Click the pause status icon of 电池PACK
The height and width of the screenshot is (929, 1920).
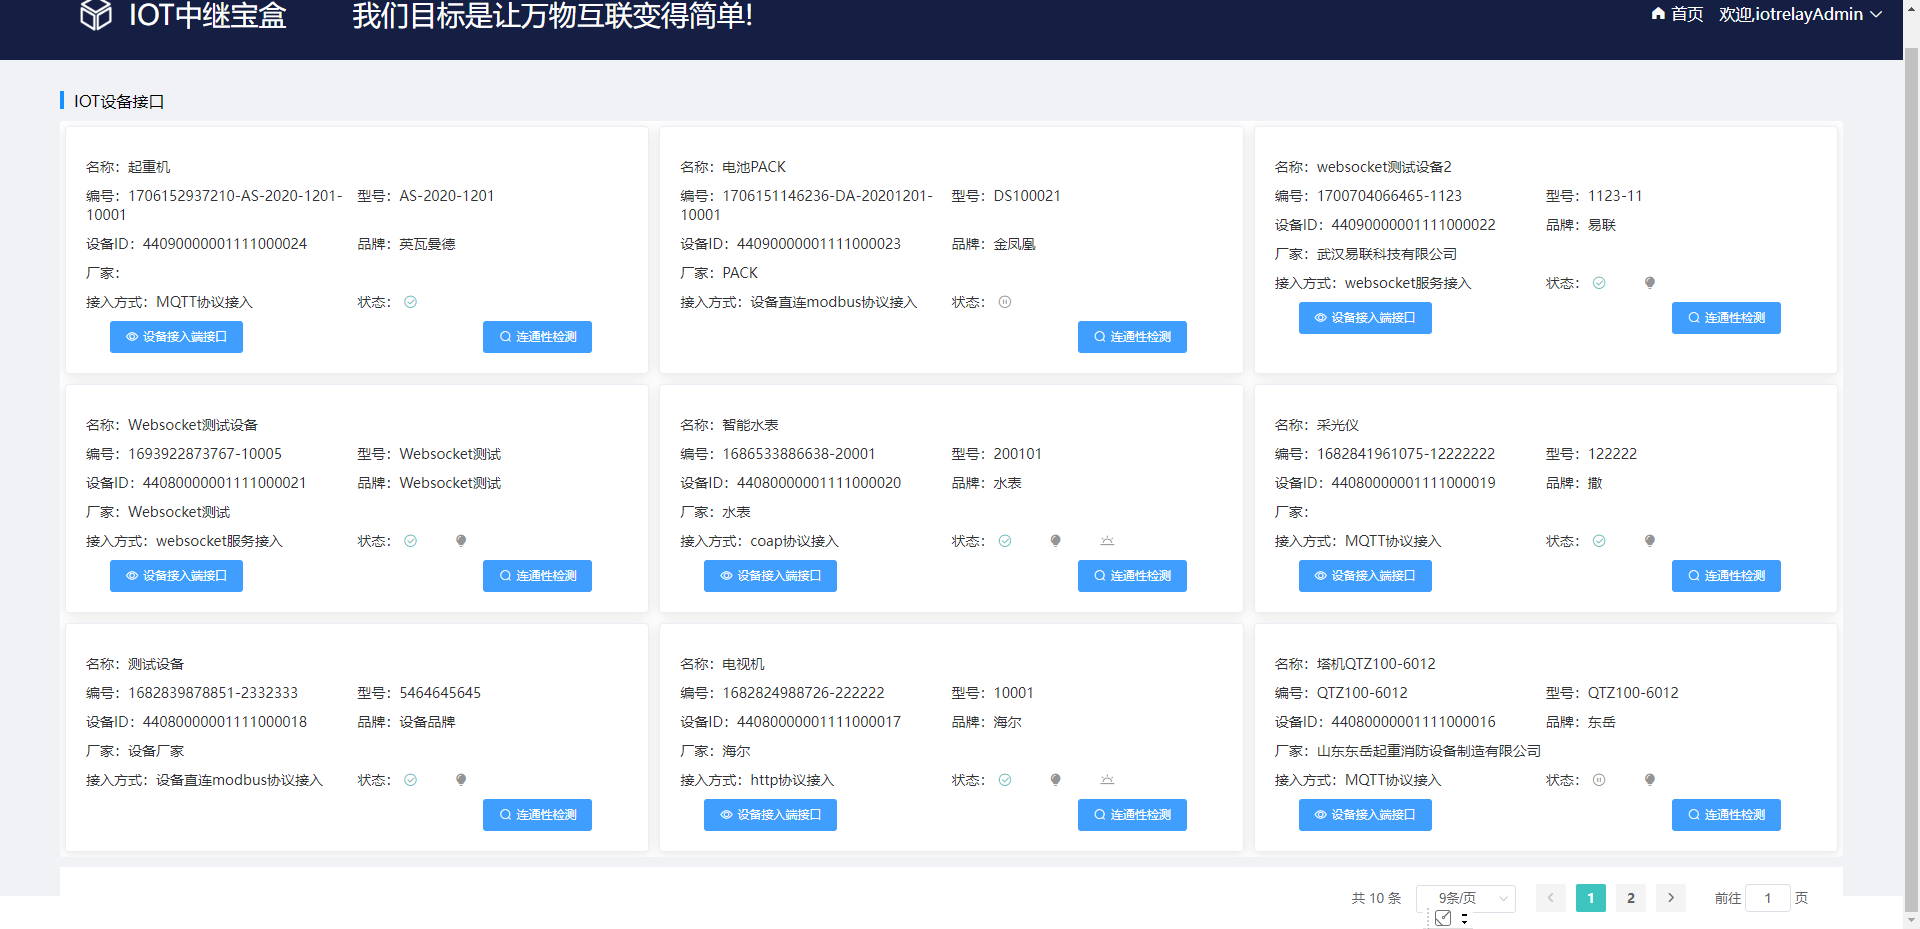pyautogui.click(x=1005, y=301)
